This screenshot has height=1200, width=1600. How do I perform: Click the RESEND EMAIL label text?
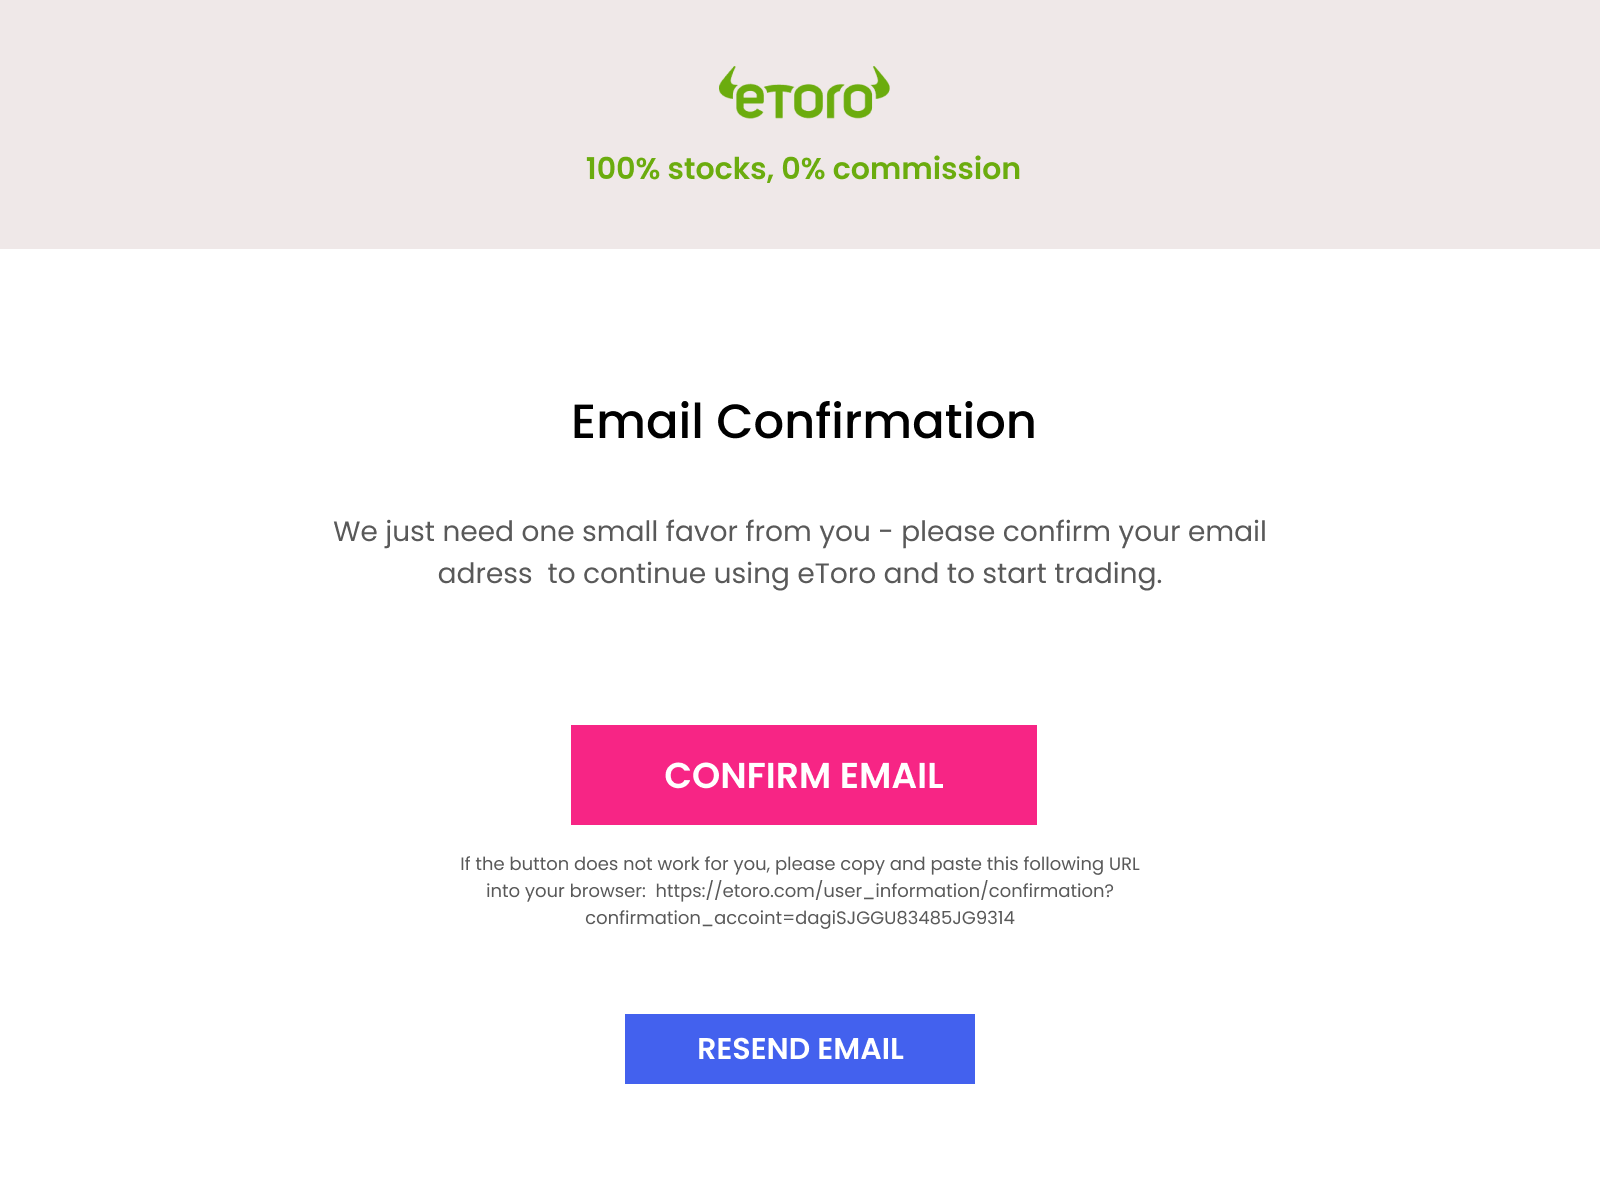[800, 1049]
